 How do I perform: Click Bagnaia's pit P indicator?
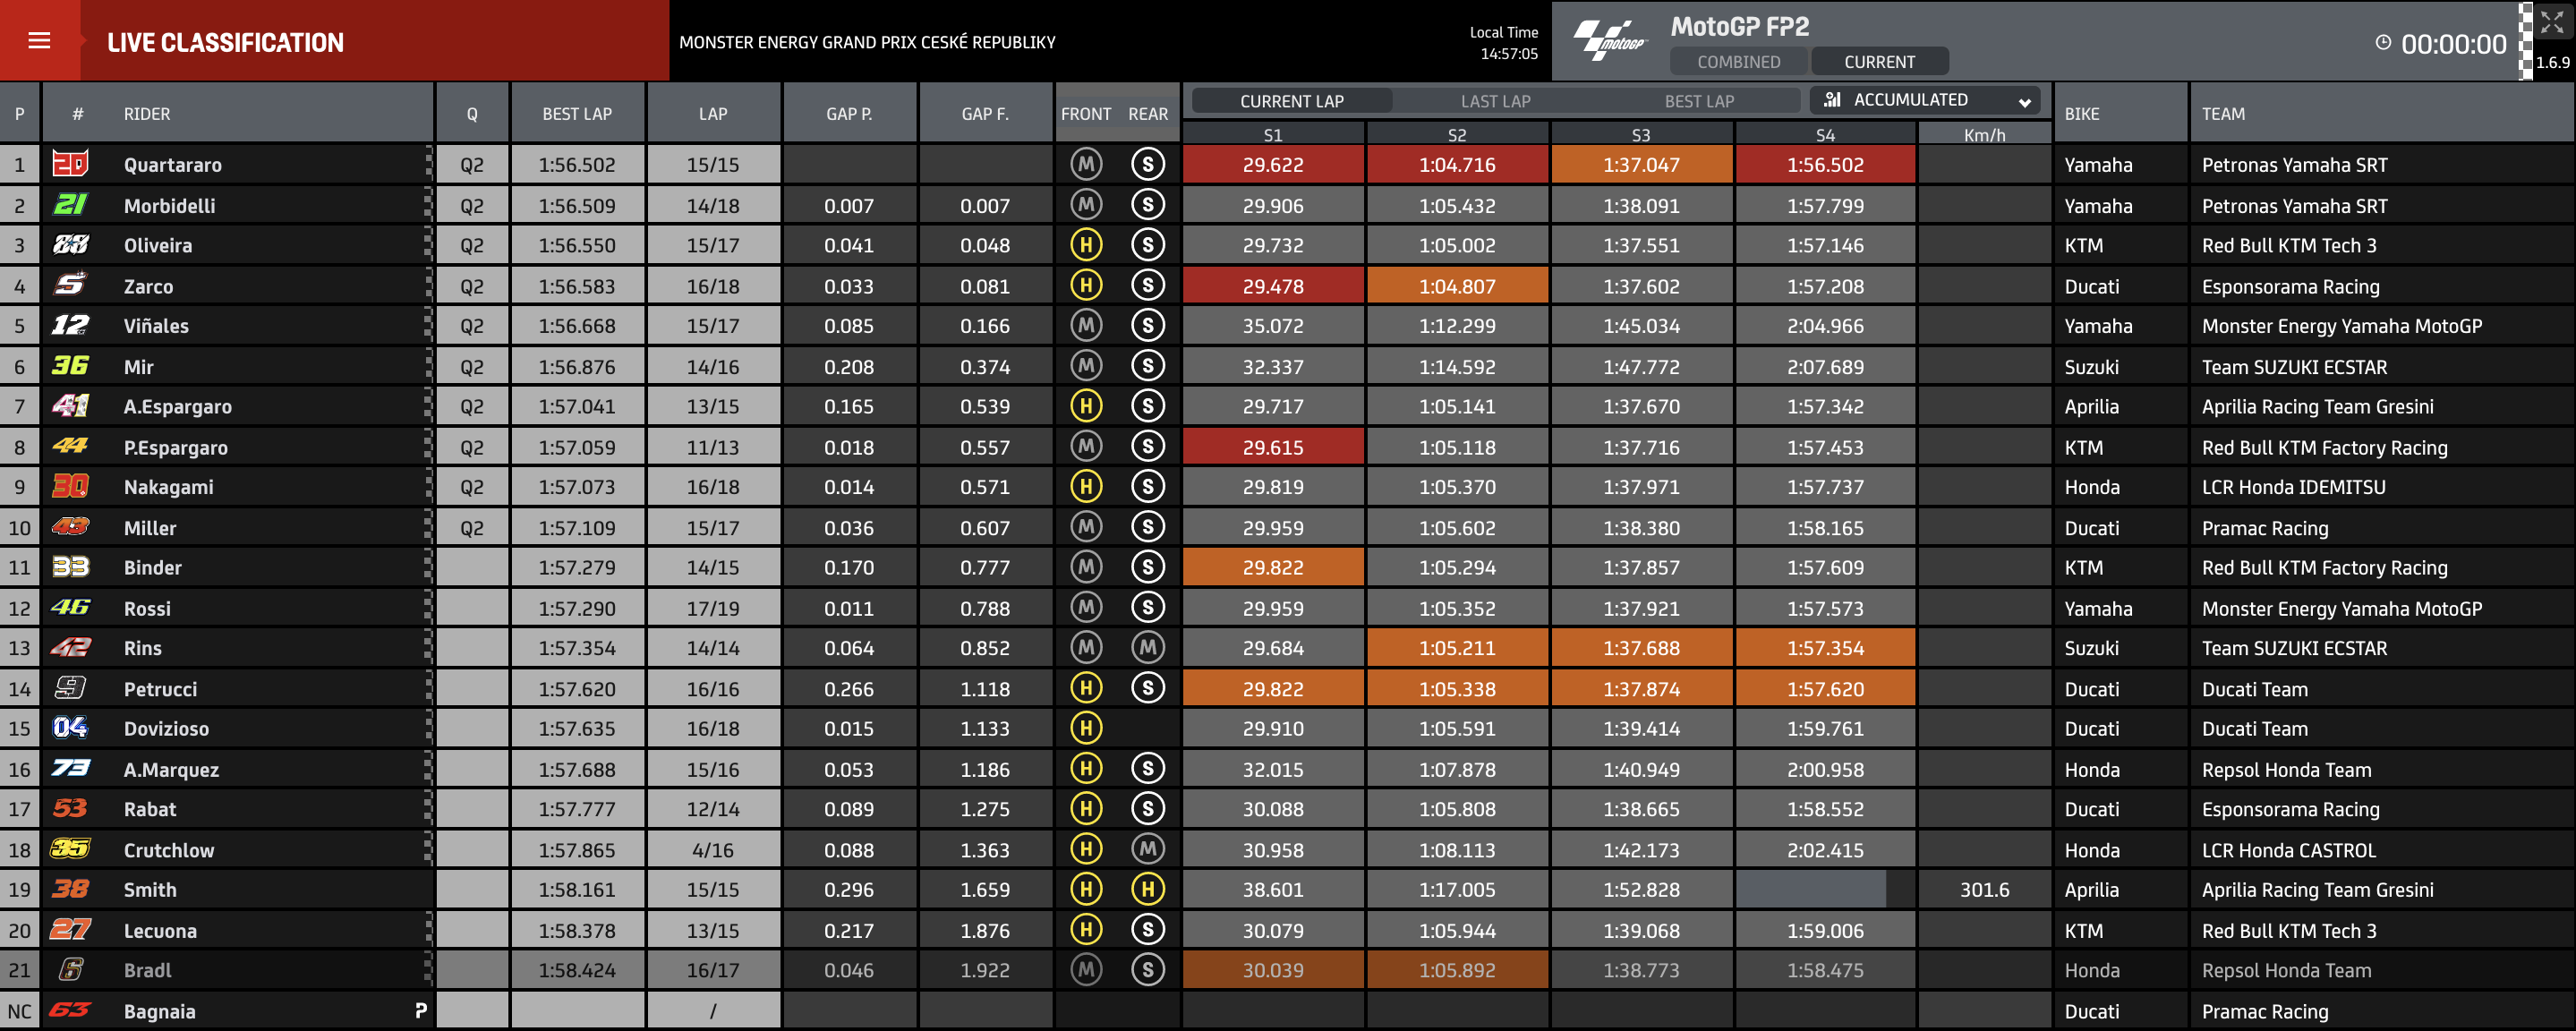pos(421,1011)
